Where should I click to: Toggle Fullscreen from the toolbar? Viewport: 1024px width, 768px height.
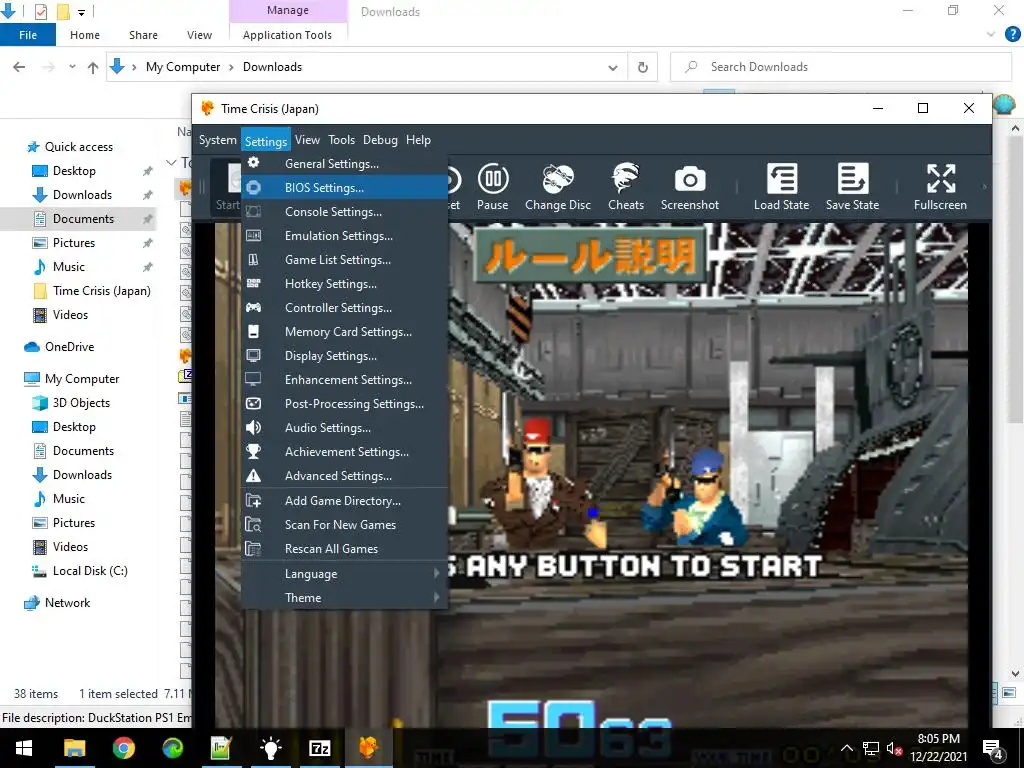940,187
